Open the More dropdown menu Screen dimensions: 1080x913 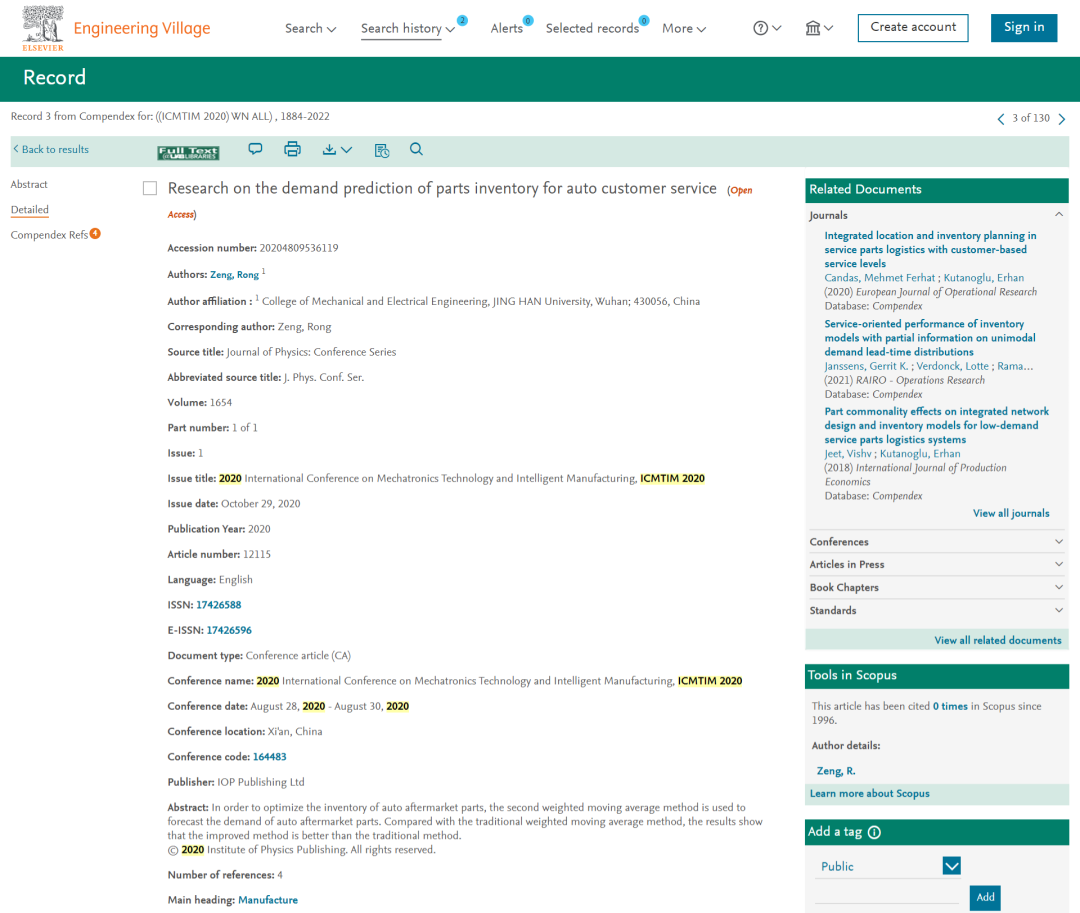click(x=684, y=28)
